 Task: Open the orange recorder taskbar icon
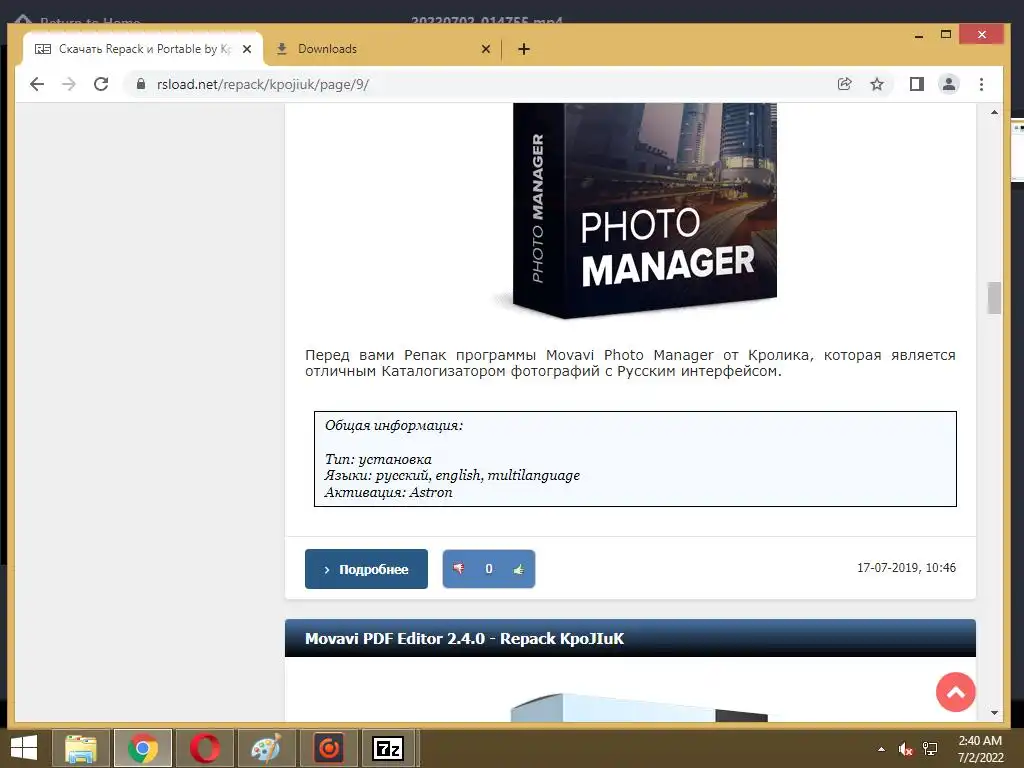[x=328, y=748]
